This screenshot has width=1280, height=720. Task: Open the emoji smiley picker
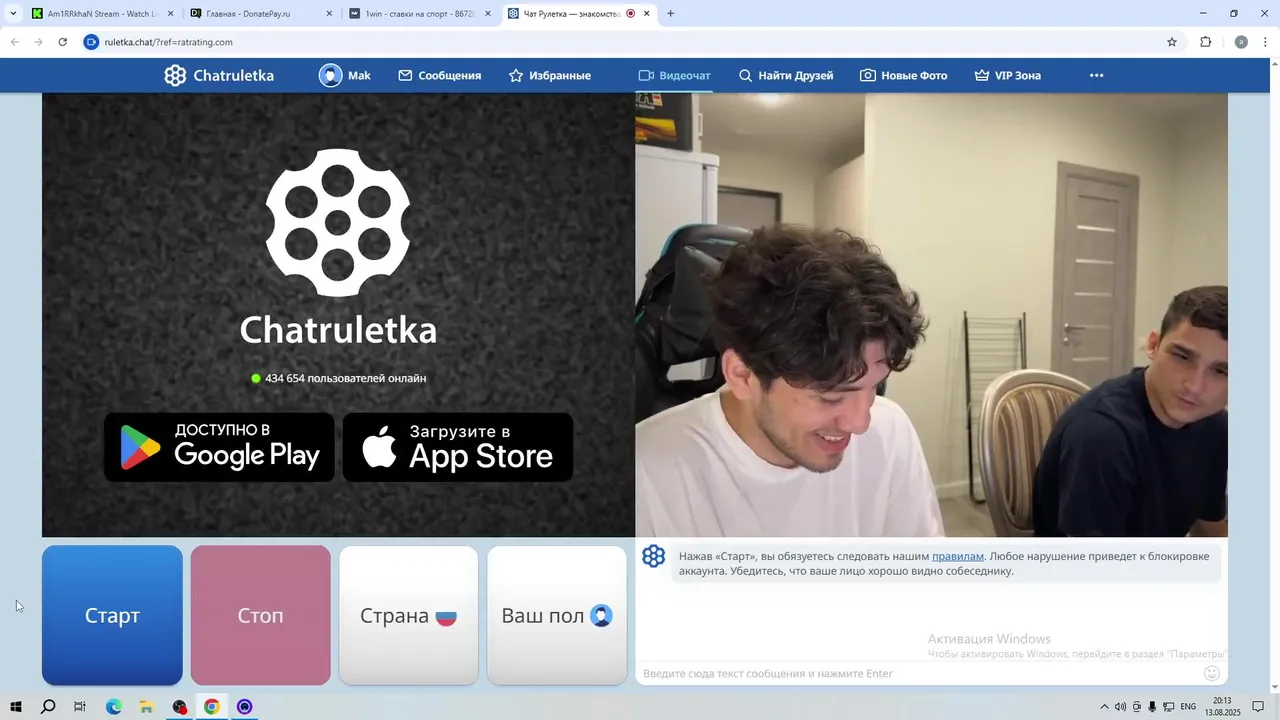[1212, 673]
